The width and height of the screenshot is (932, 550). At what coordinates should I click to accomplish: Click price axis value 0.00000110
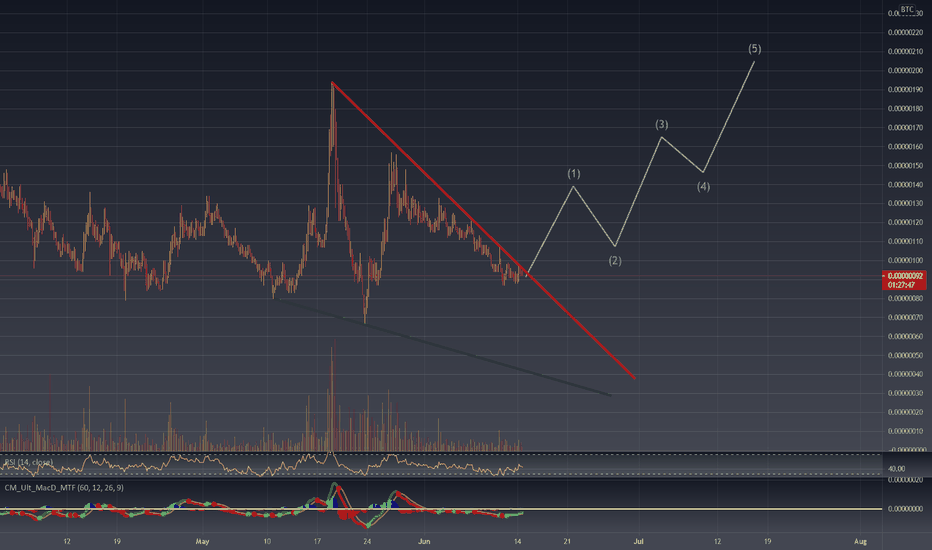pyautogui.click(x=905, y=241)
